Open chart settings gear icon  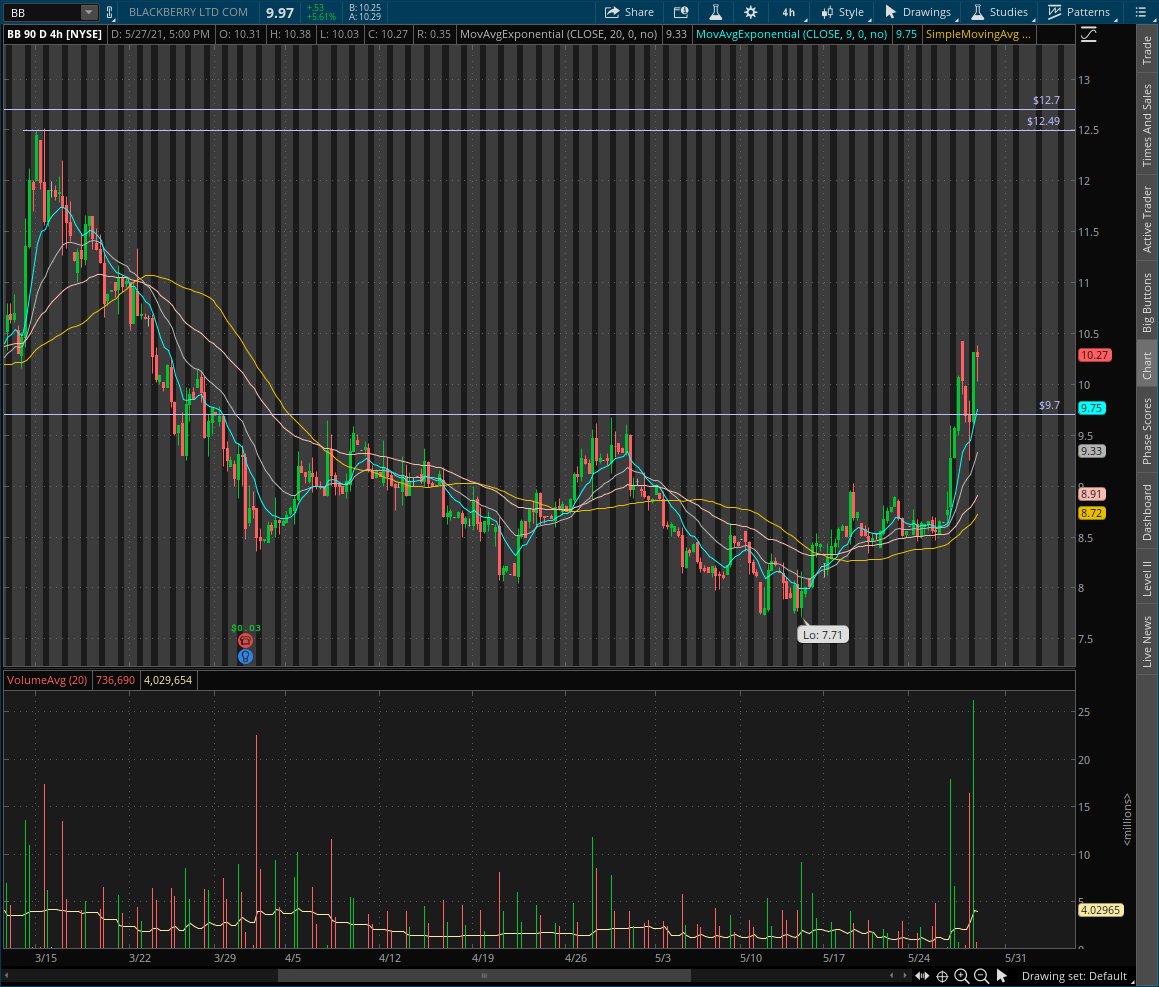[750, 12]
